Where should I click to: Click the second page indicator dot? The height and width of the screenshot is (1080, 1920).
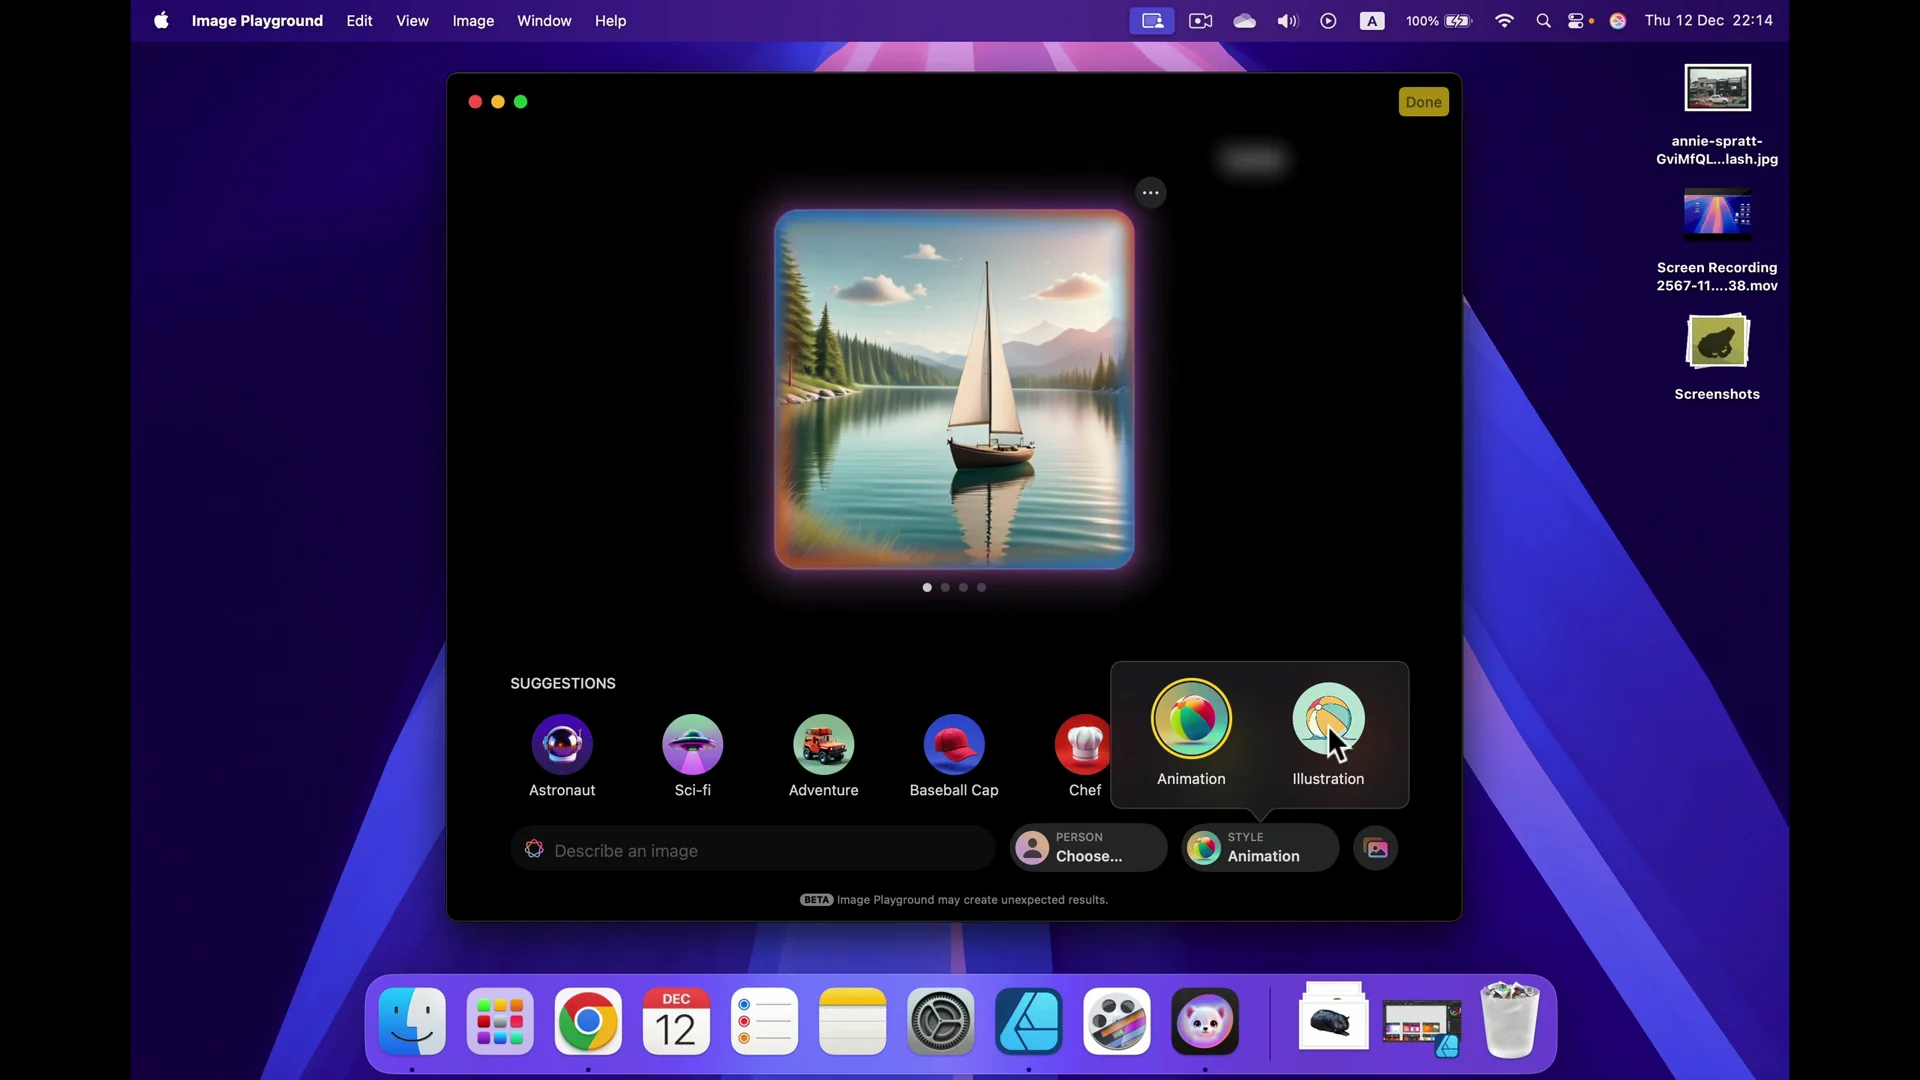click(945, 587)
